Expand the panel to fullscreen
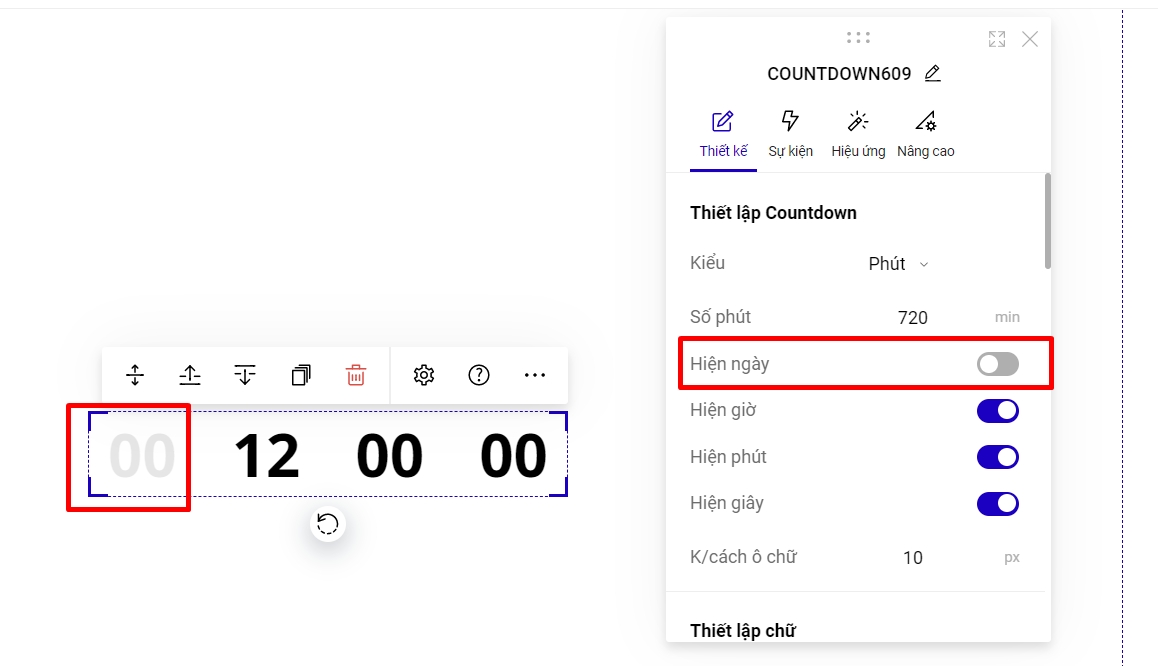This screenshot has width=1158, height=666. click(x=997, y=39)
